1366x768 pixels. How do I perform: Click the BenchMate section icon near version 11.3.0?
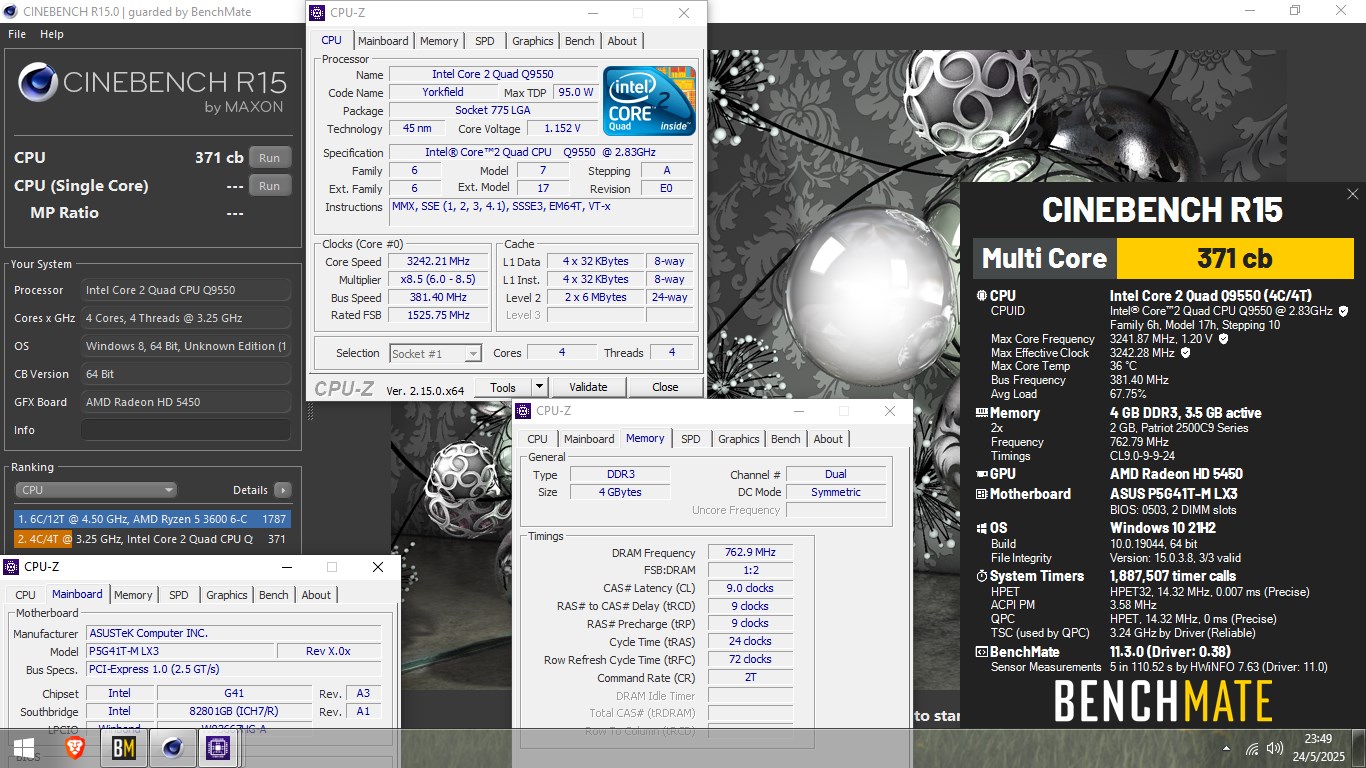point(982,652)
